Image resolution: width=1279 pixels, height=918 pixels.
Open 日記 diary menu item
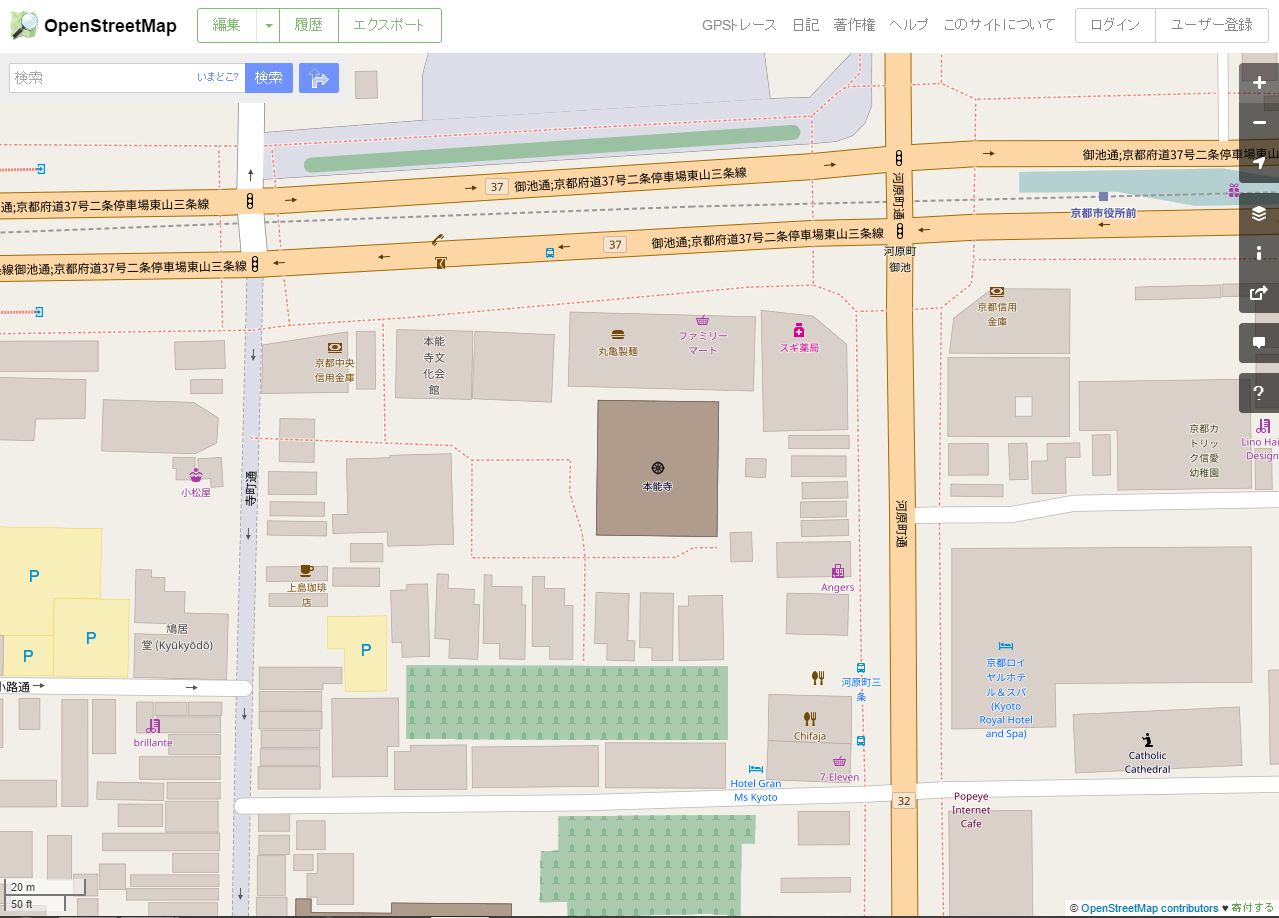[x=805, y=25]
